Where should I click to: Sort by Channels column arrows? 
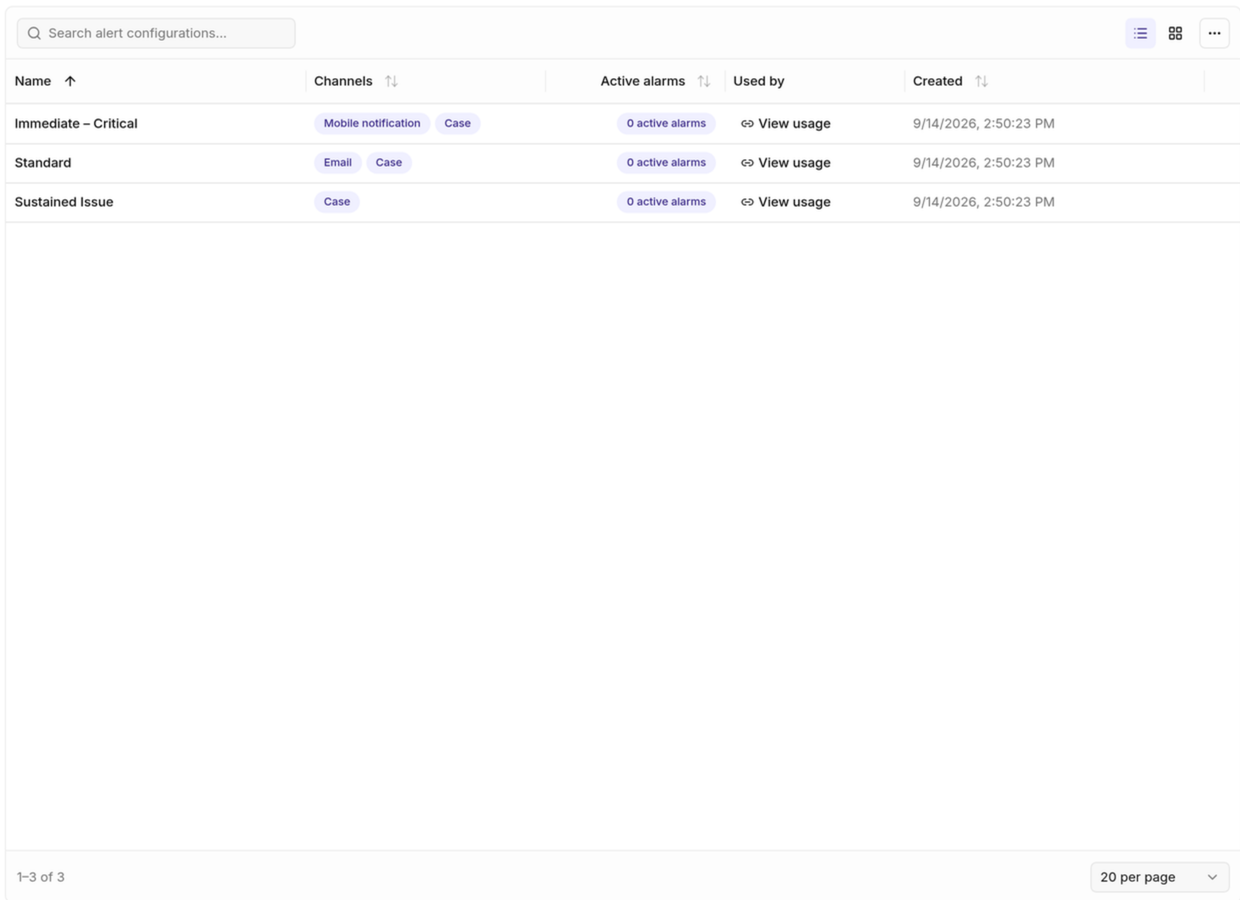391,81
